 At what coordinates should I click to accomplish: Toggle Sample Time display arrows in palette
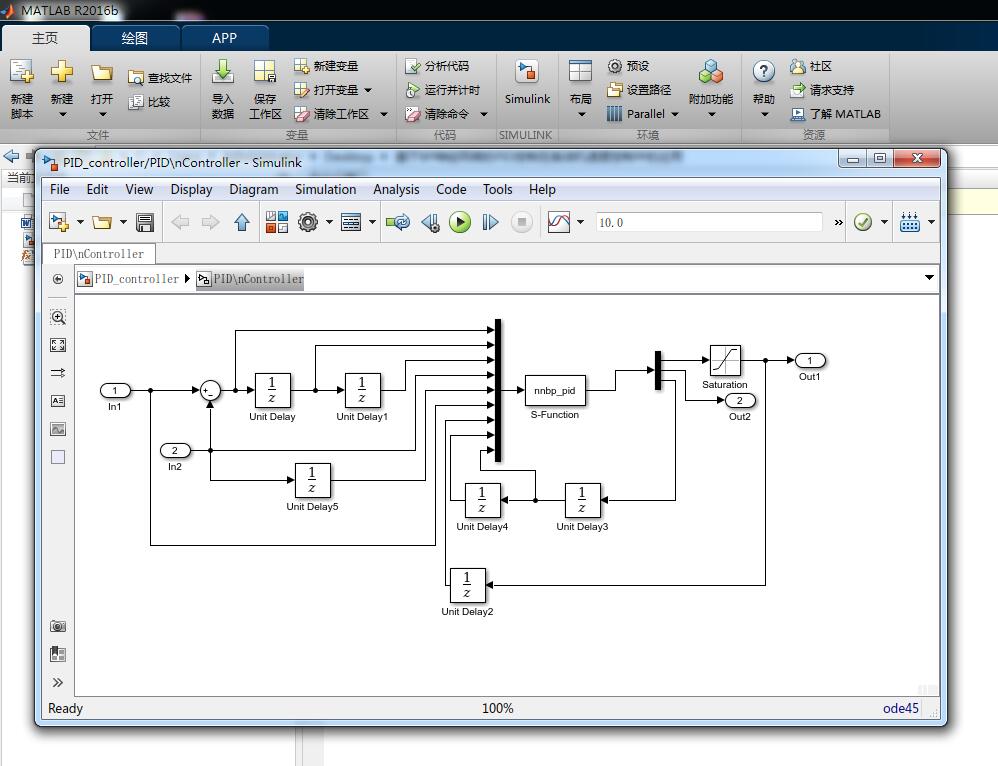click(58, 372)
